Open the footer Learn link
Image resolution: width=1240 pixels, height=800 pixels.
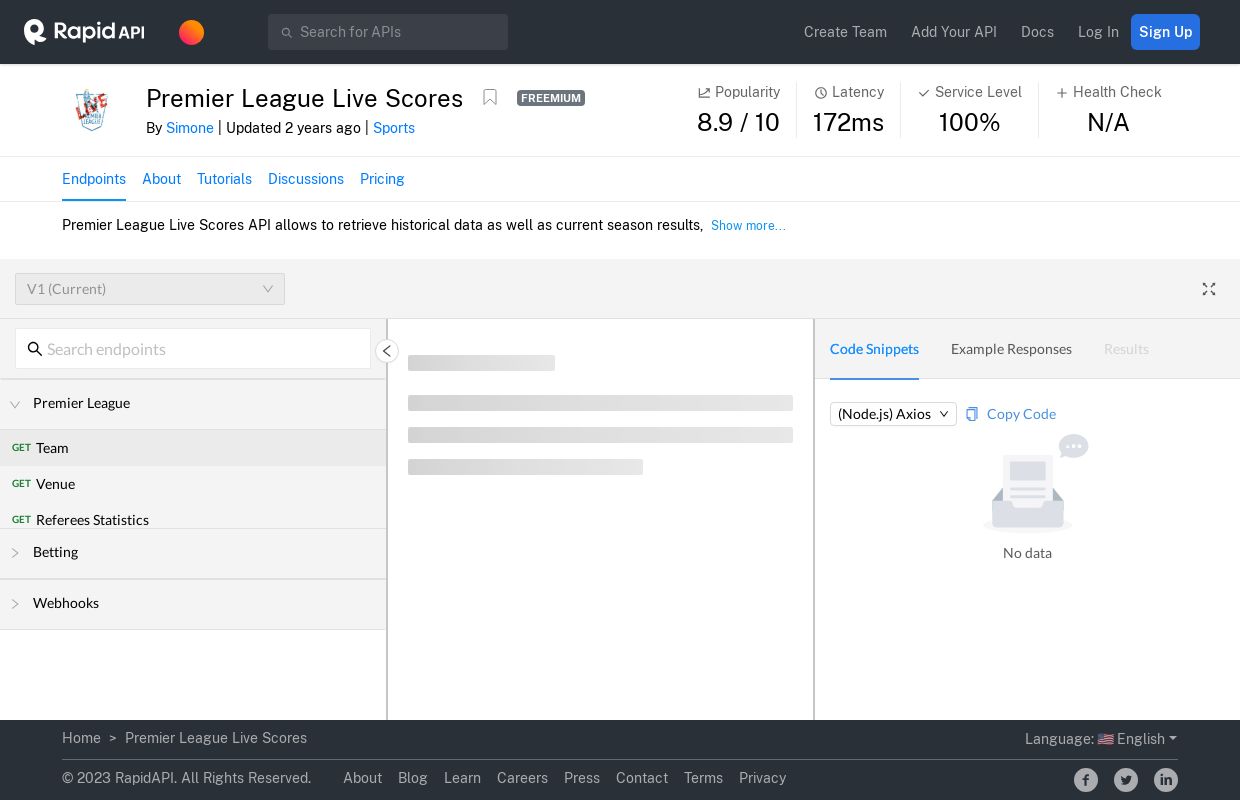pyautogui.click(x=462, y=778)
